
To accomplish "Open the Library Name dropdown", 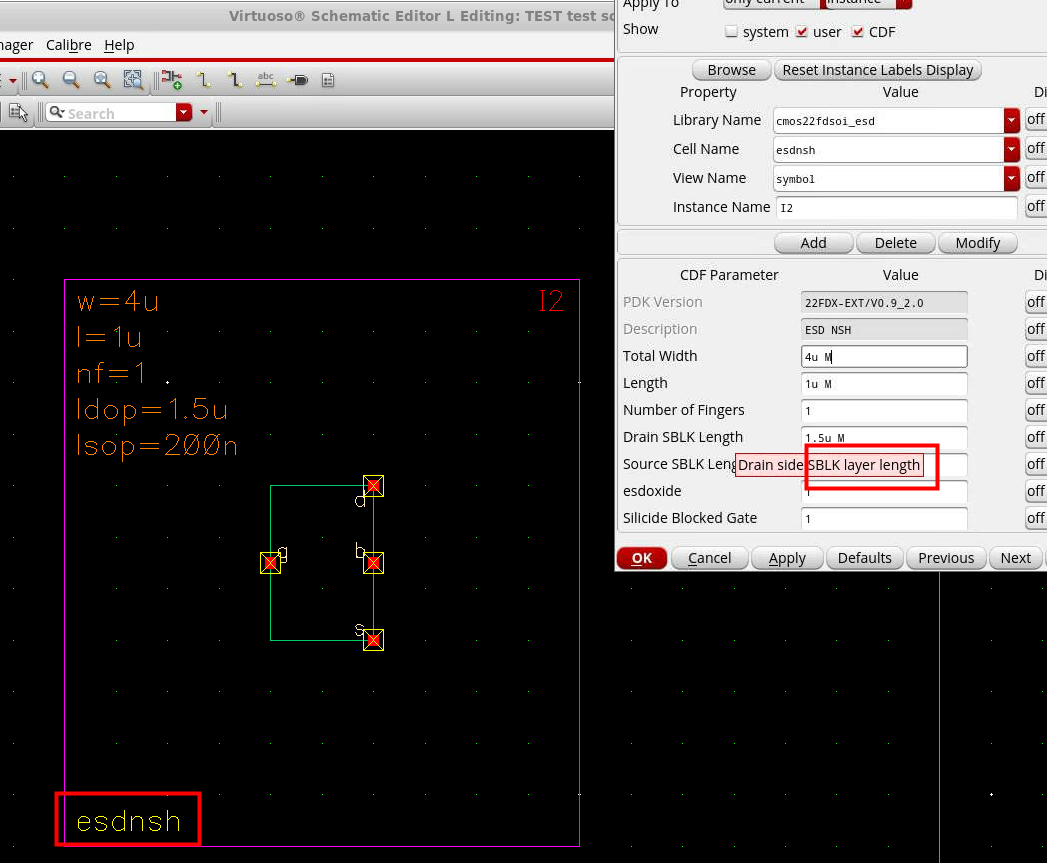I will coord(1012,119).
